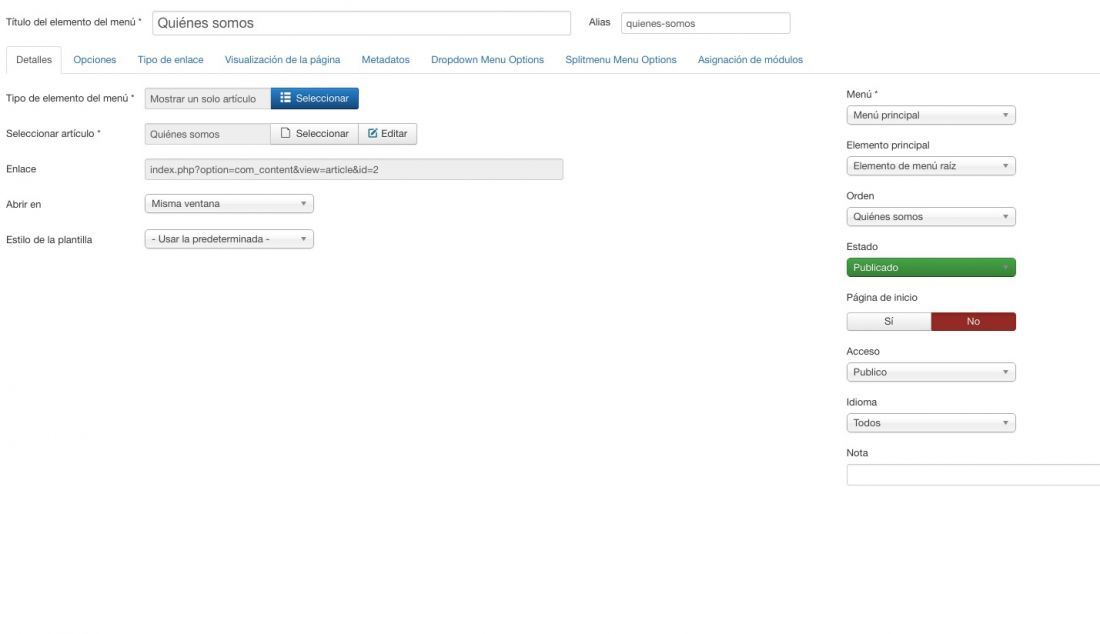Switch to the Opciones tab
Image resolution: width=1100 pixels, height=634 pixels.
click(x=95, y=60)
